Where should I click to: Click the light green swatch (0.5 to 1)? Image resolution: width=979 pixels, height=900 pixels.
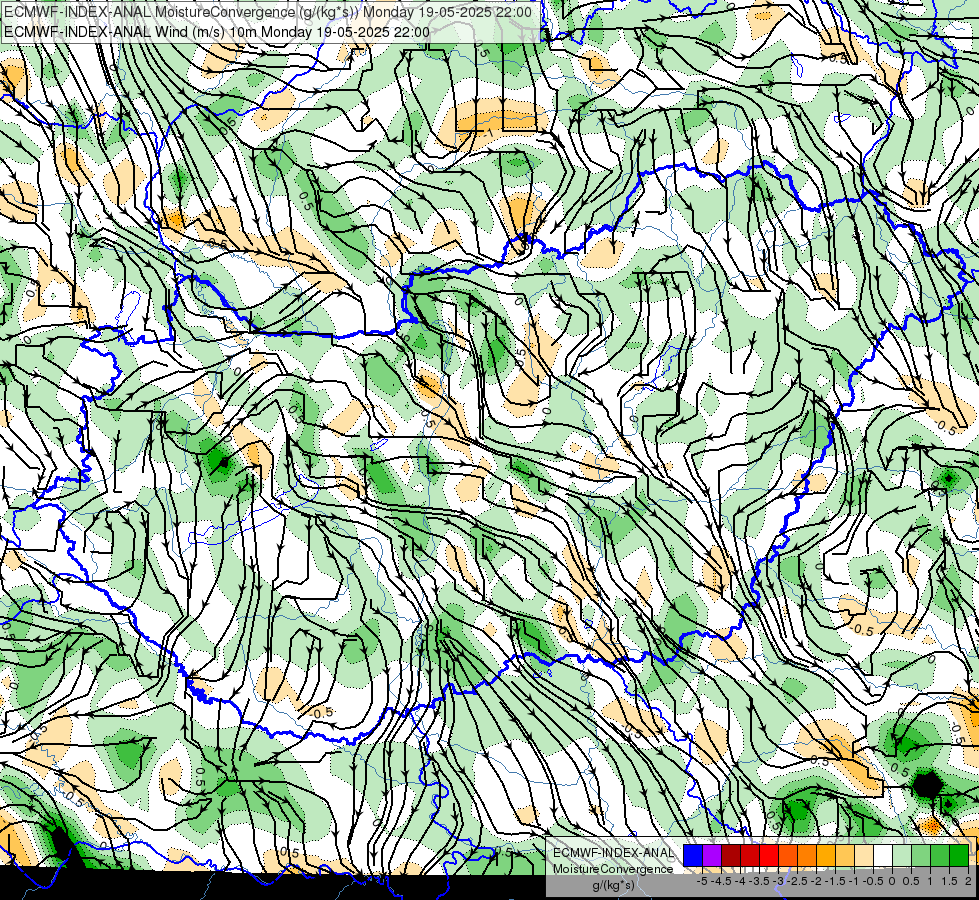tap(921, 855)
